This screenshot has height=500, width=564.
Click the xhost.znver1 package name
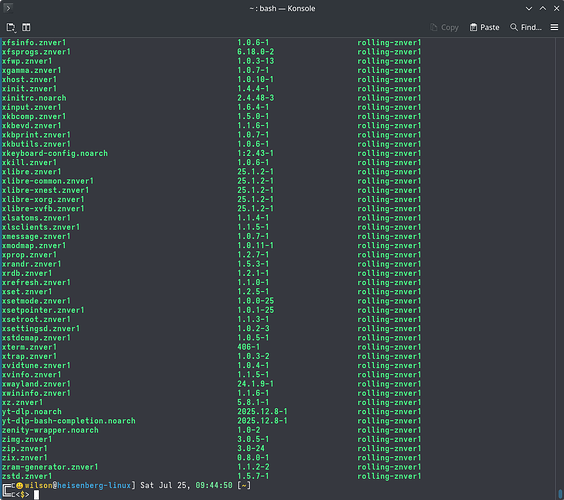click(x=29, y=80)
